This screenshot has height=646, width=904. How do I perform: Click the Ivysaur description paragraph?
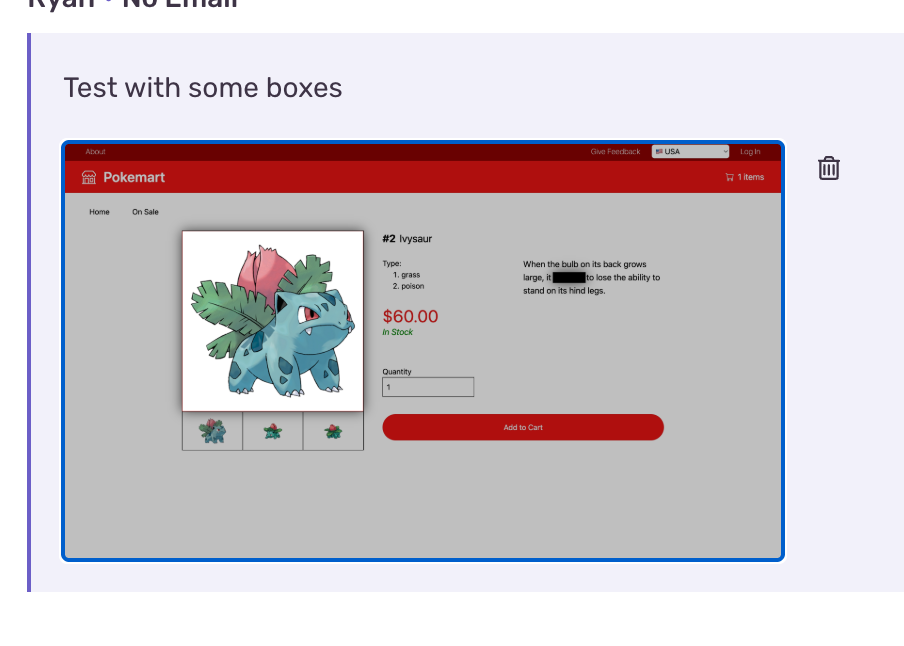coord(592,277)
